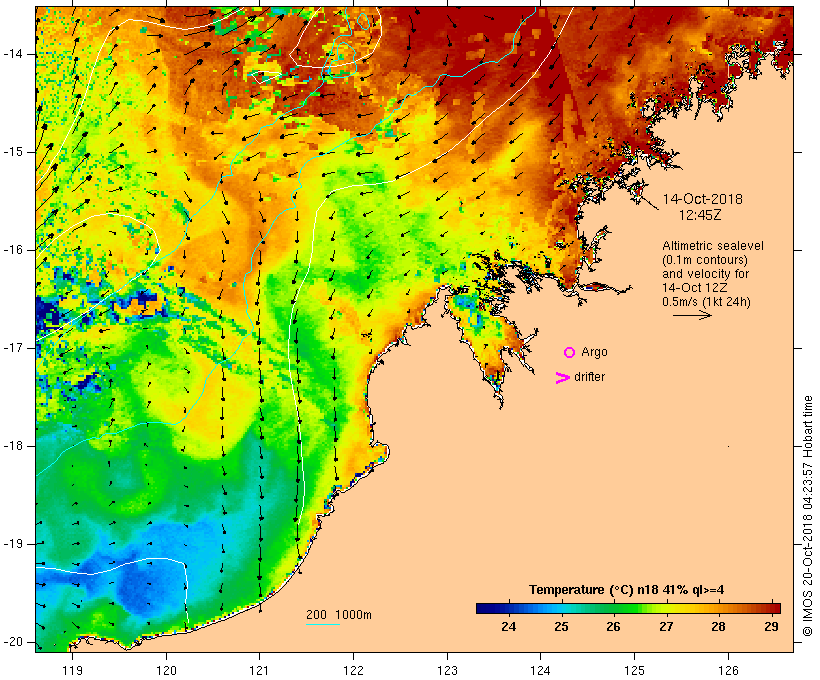
Task: Click the '125' longitude axis label
Action: tap(635, 670)
